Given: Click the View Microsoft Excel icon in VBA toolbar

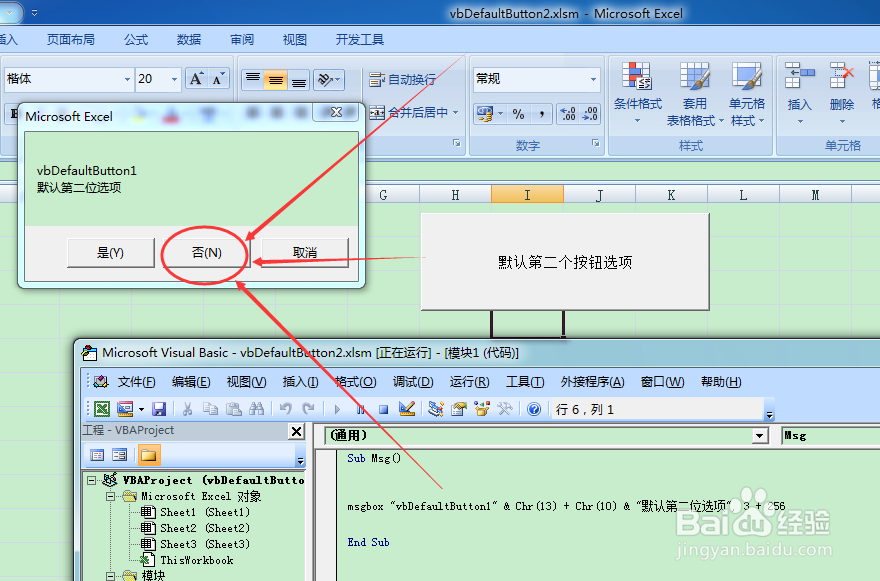Looking at the screenshot, I should tap(102, 409).
